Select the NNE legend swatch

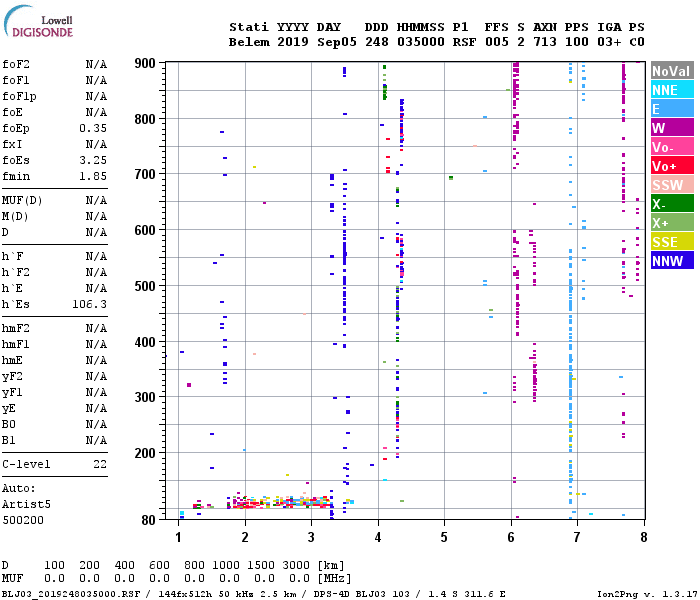pyautogui.click(x=672, y=90)
